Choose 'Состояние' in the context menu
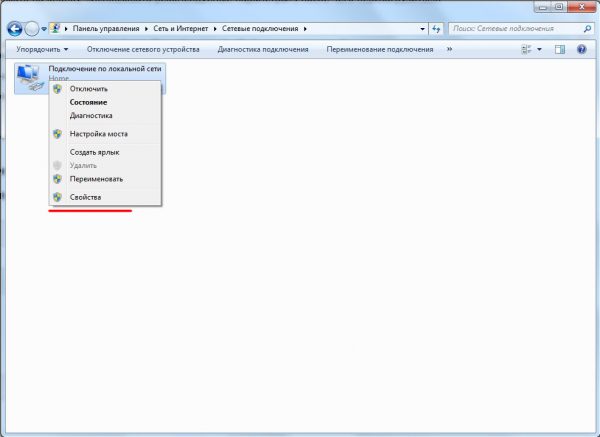This screenshot has width=600, height=437. pos(105,102)
